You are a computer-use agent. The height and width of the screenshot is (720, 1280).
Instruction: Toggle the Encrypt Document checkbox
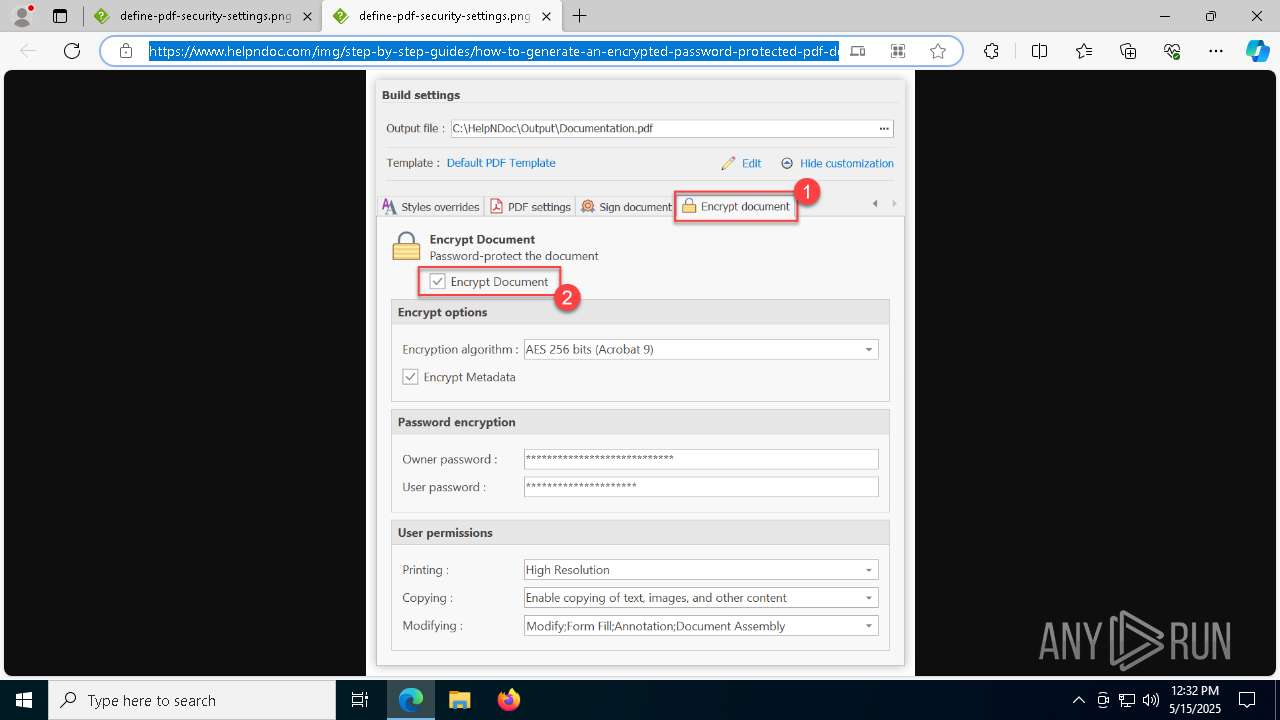coord(437,282)
